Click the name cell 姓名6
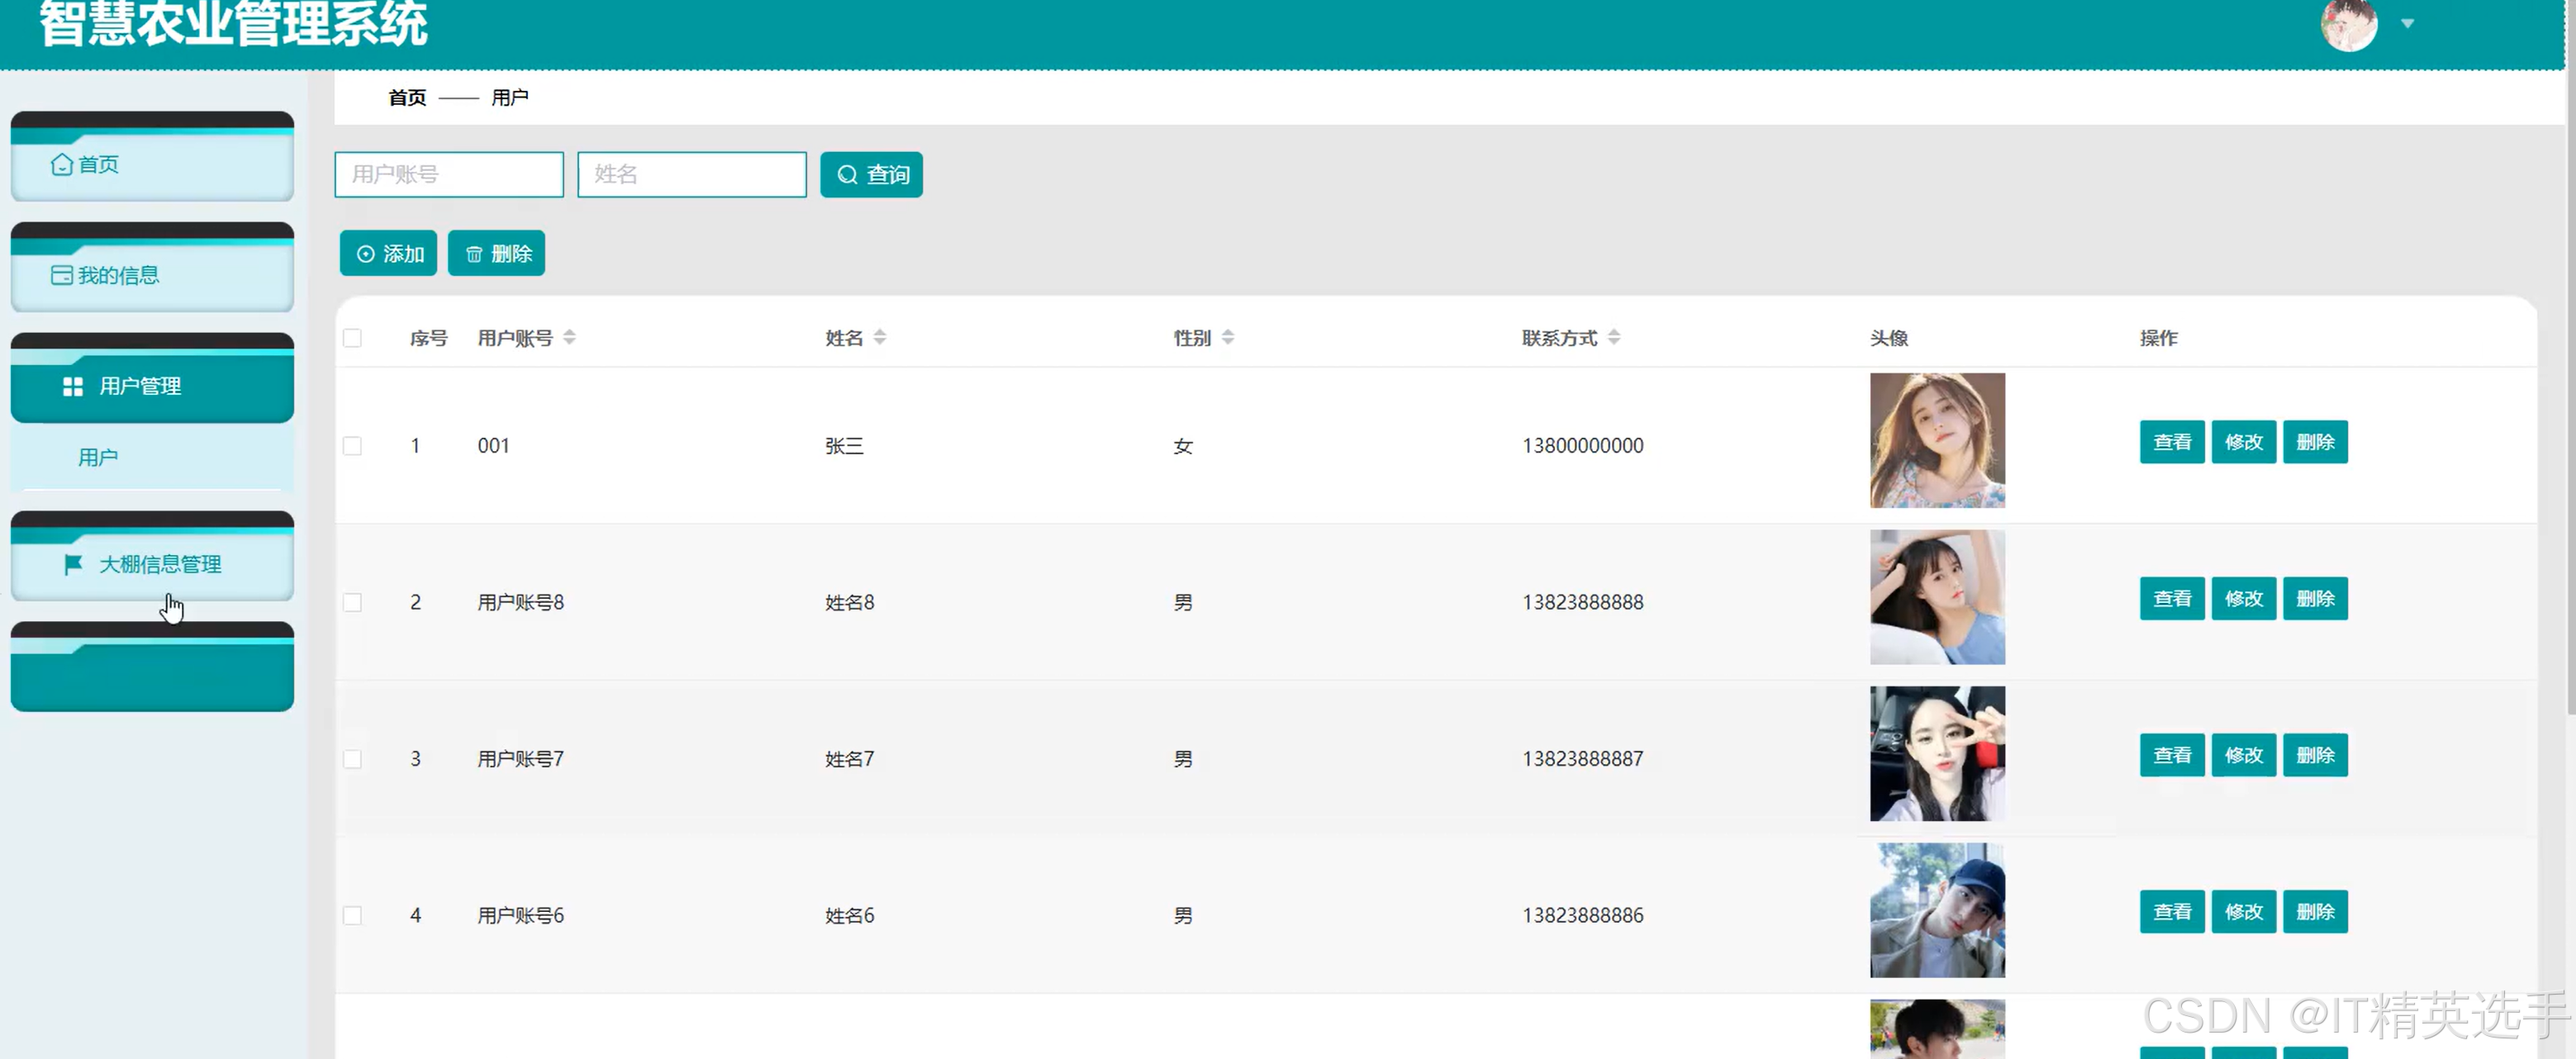 [850, 915]
